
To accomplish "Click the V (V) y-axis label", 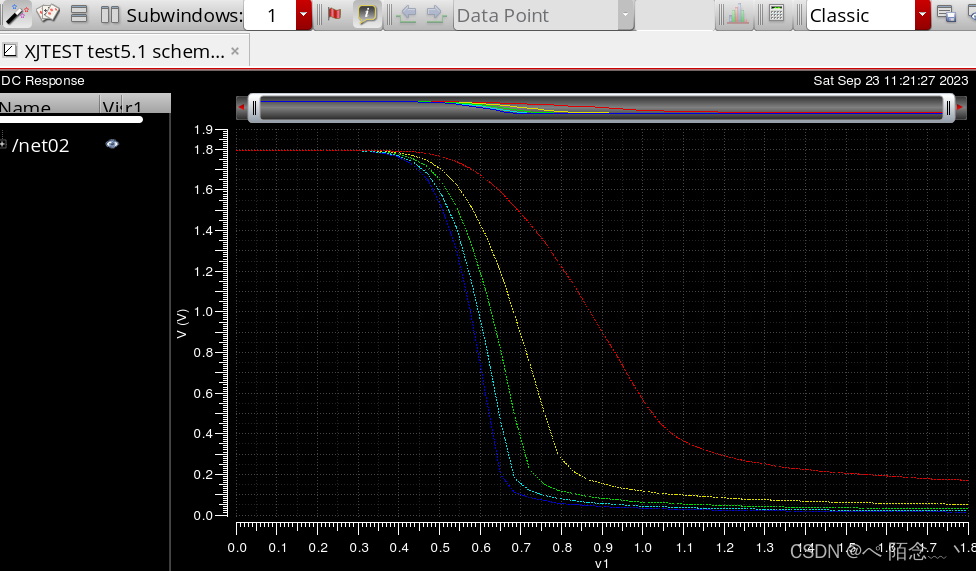I will (x=182, y=324).
